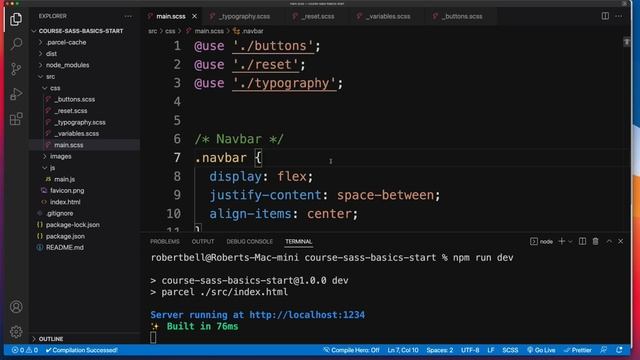Open main.js in the file tree

tap(64, 179)
